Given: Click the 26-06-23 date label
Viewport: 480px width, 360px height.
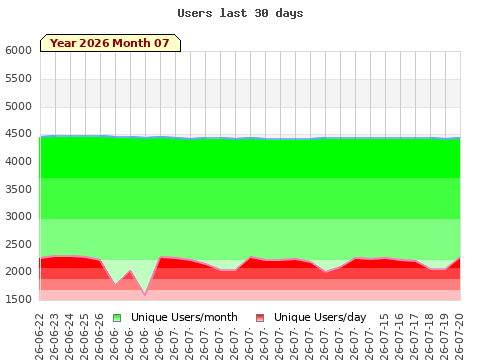Looking at the screenshot, I should pyautogui.click(x=54, y=336).
